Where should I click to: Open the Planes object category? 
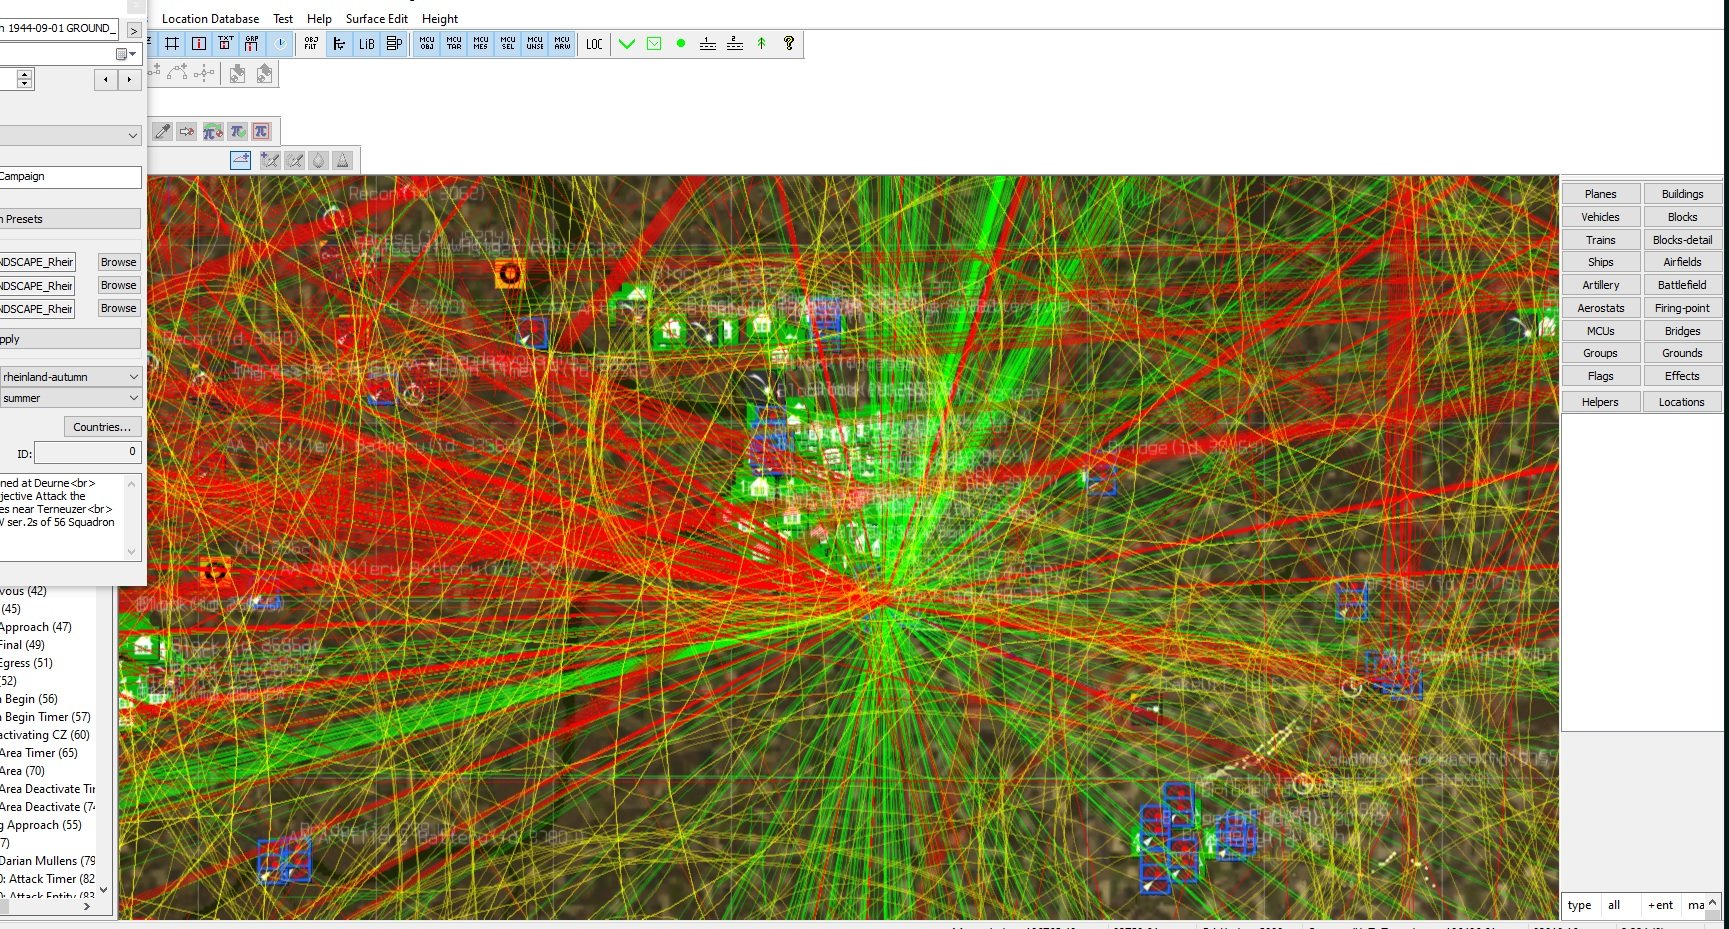1600,194
